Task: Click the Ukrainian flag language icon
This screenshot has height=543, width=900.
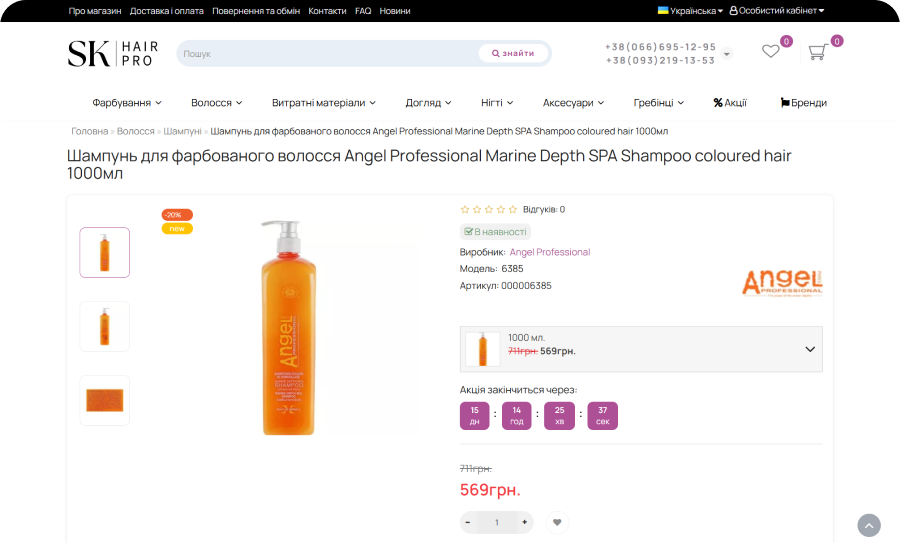Action: click(663, 10)
